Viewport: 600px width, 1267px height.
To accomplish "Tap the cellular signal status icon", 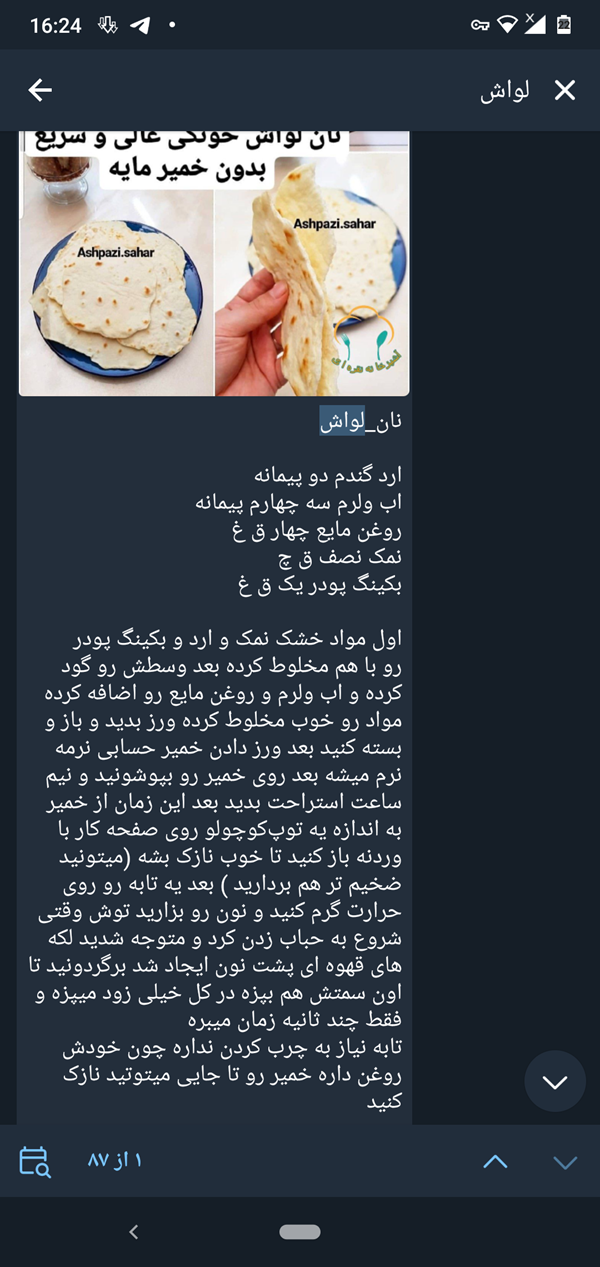I will pos(536,26).
